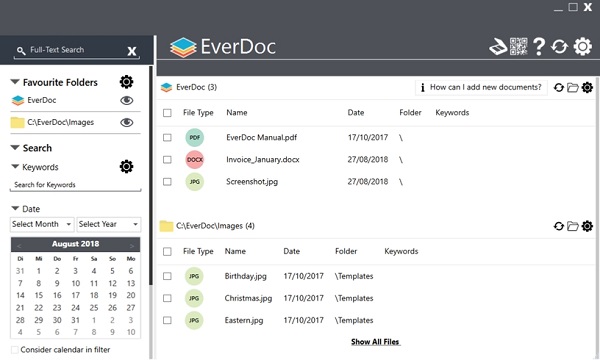
Task: Collapse the Favourite Folders section
Action: pyautogui.click(x=15, y=82)
